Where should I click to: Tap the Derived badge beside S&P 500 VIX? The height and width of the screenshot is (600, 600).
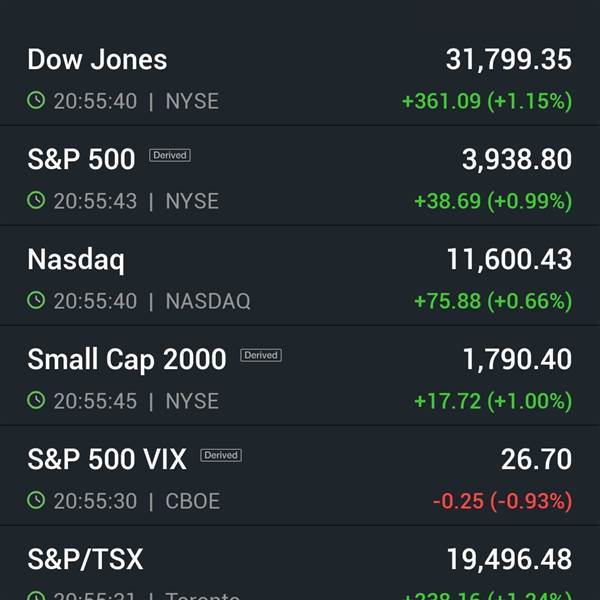[221, 455]
